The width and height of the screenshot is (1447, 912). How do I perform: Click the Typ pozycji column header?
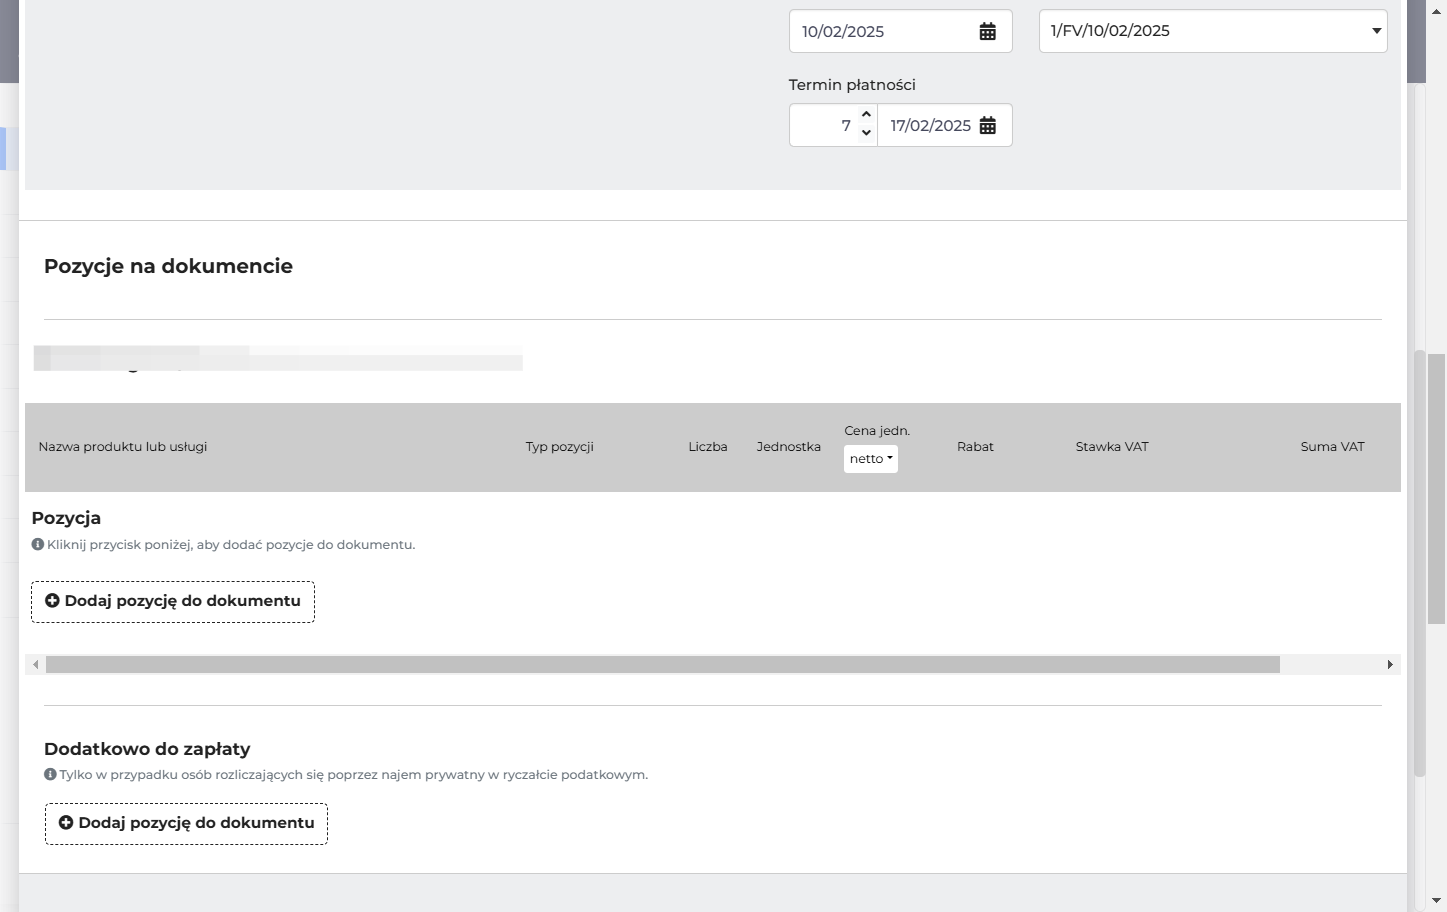point(560,447)
